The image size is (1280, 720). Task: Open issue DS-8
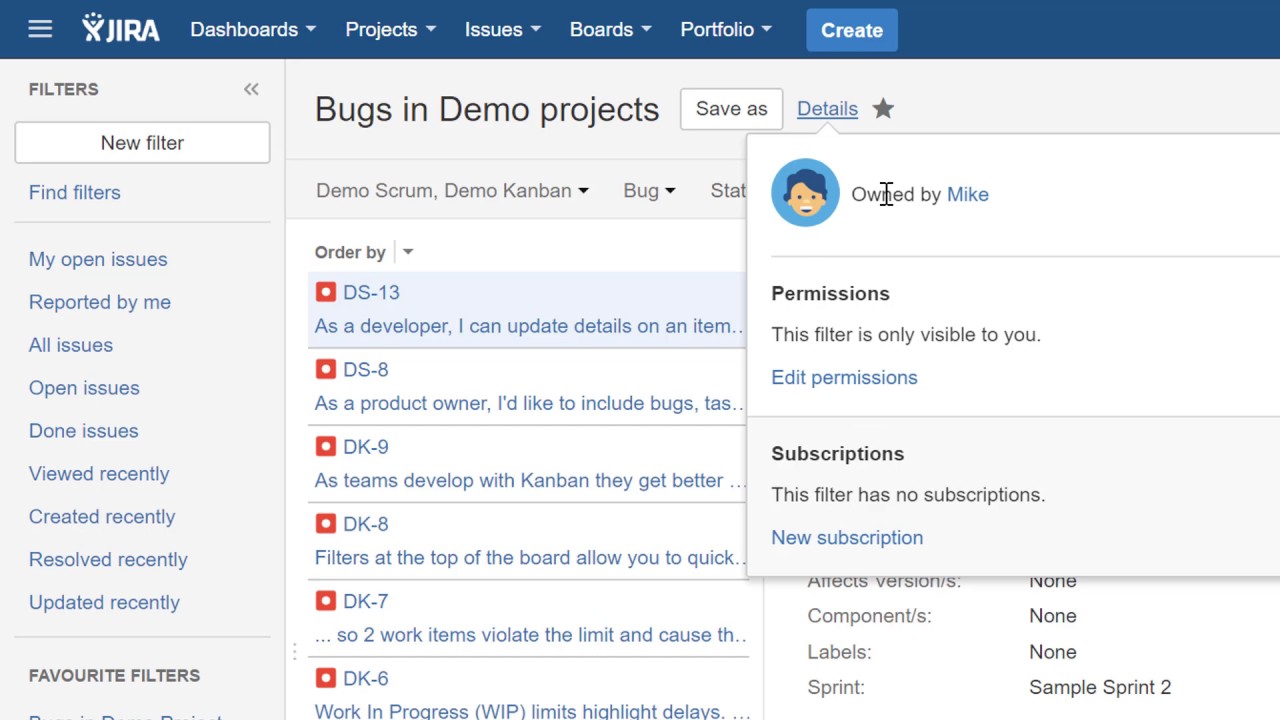(x=365, y=369)
